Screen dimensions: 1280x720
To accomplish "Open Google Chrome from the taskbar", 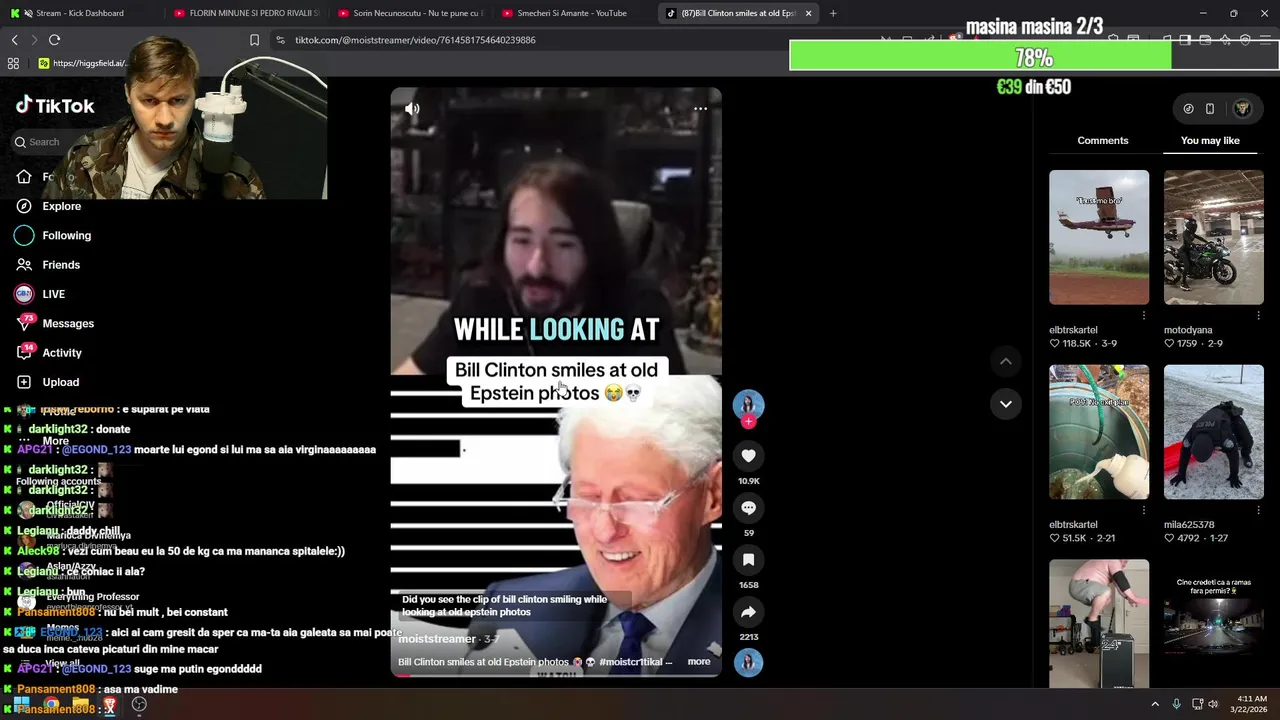I will [51, 704].
